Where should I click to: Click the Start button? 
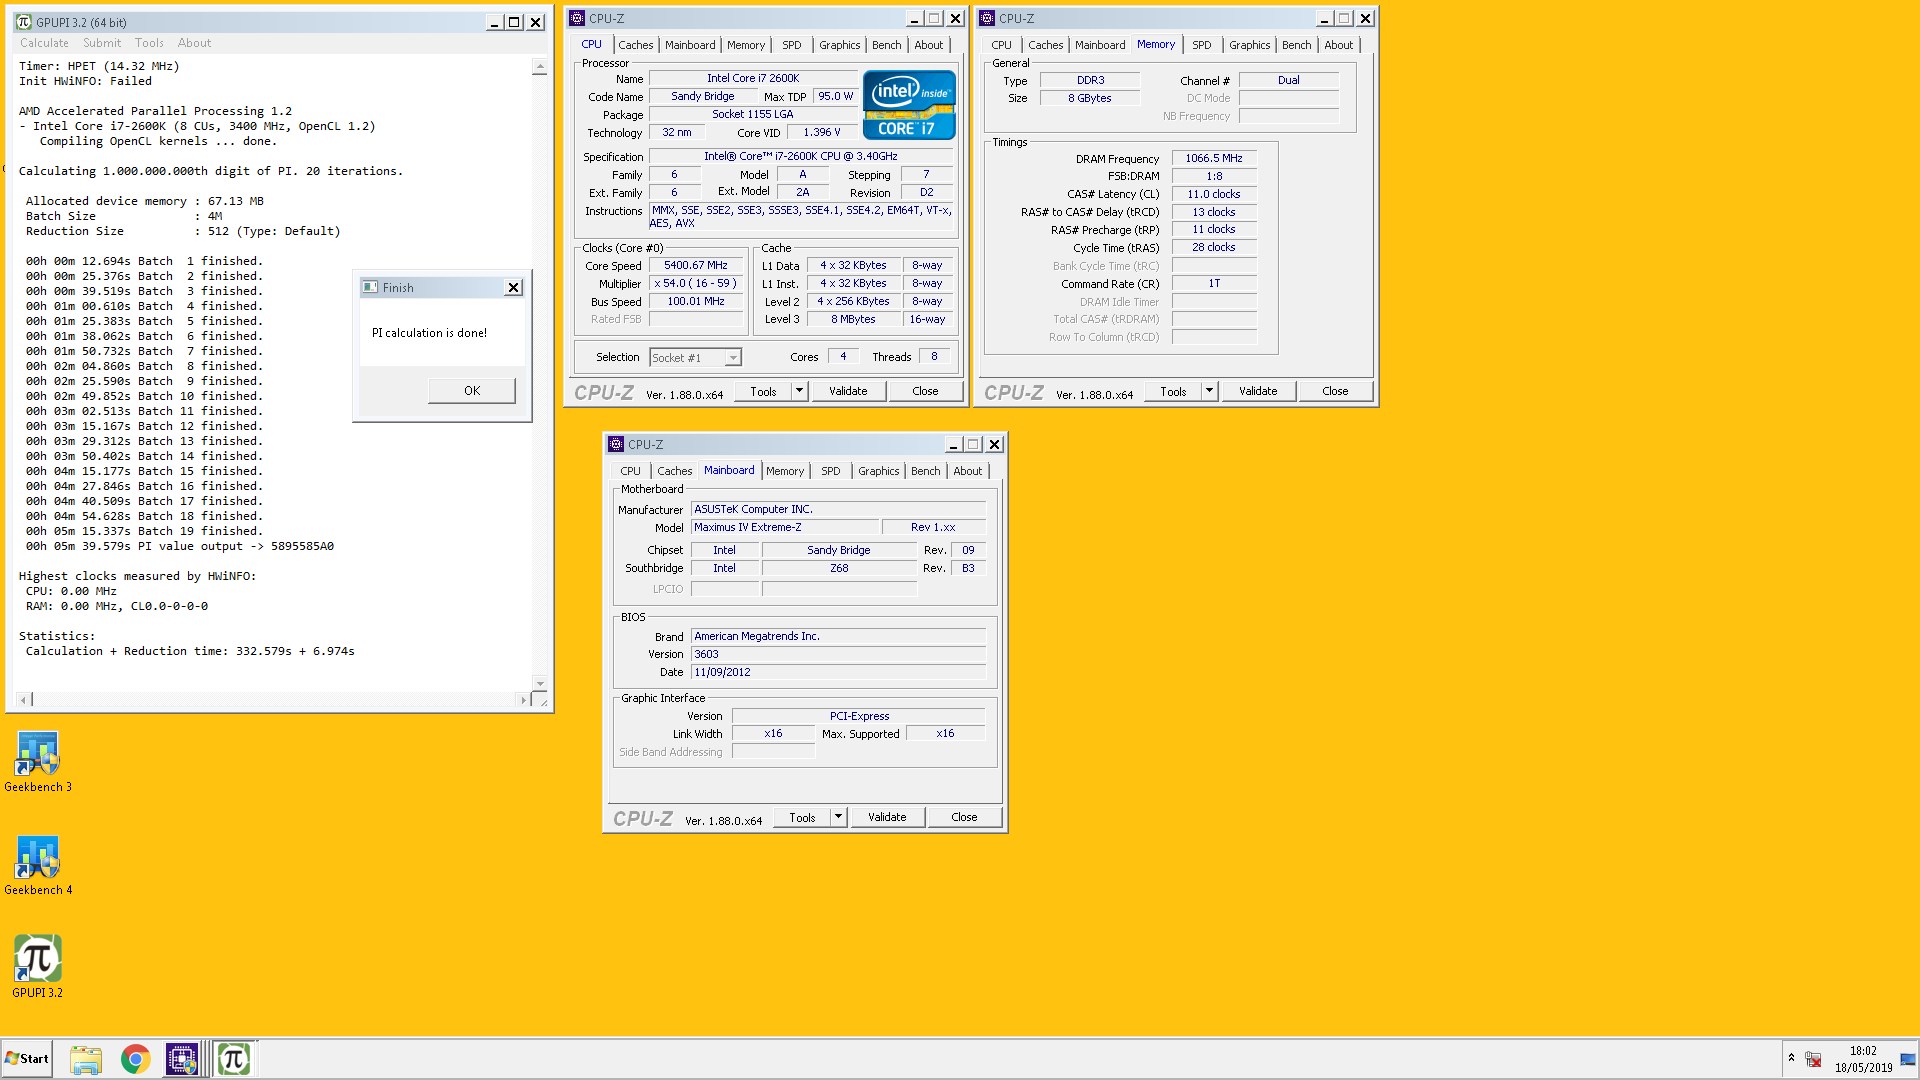pos(27,1059)
